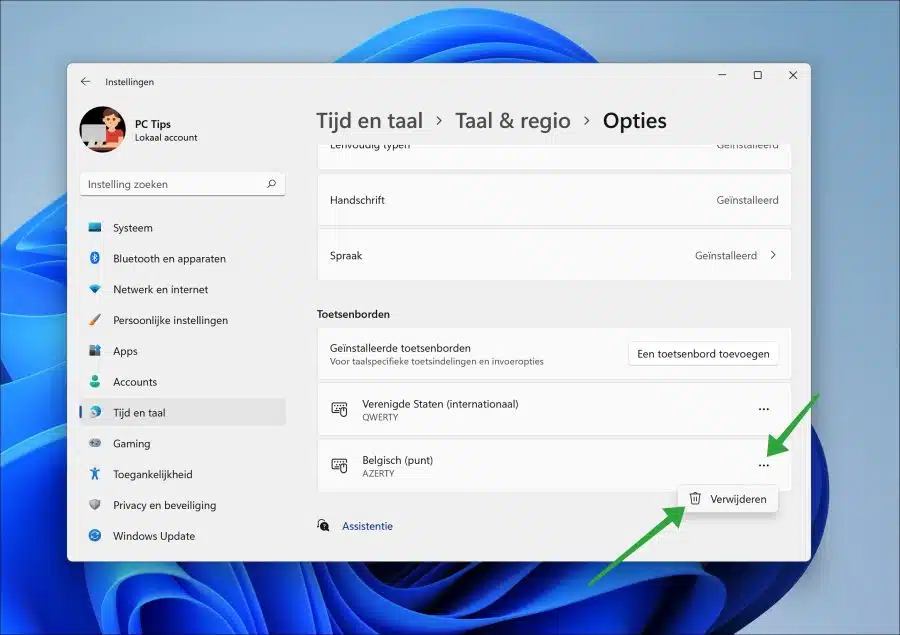Go to Taal & regio breadcrumb
Image resolution: width=900 pixels, height=635 pixels.
click(513, 121)
